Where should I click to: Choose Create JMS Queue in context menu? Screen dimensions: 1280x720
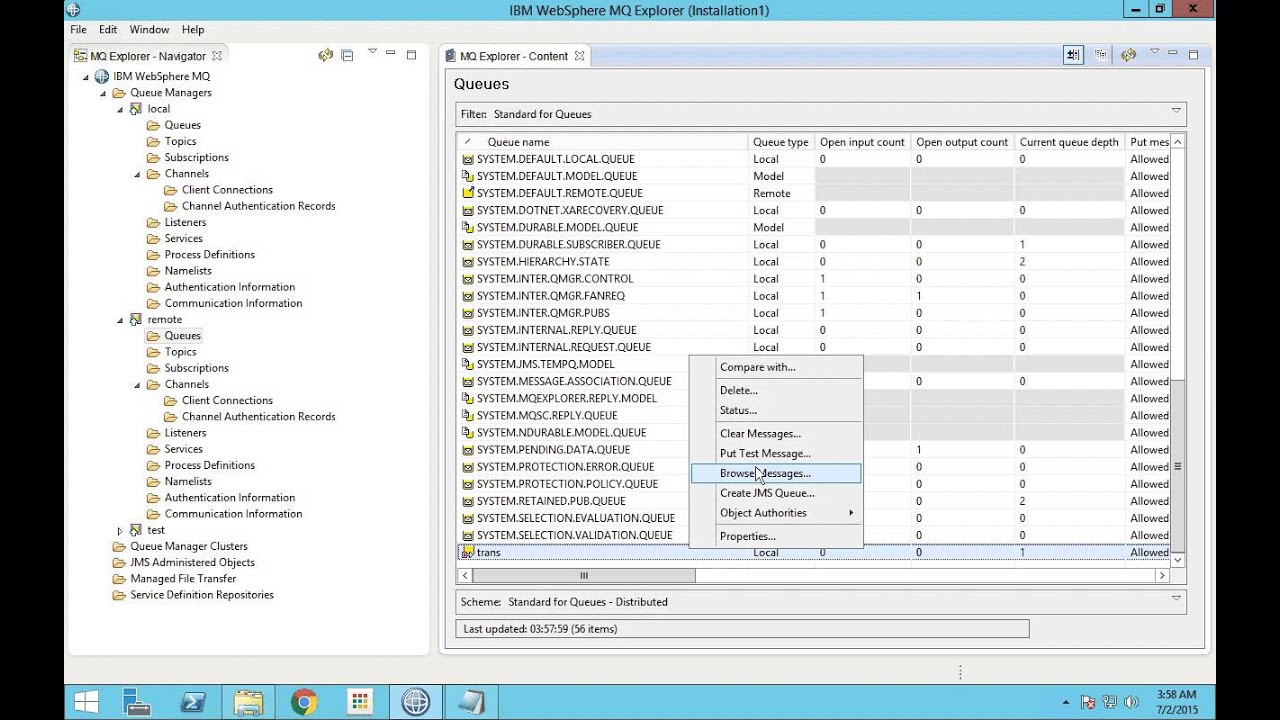tap(776, 493)
